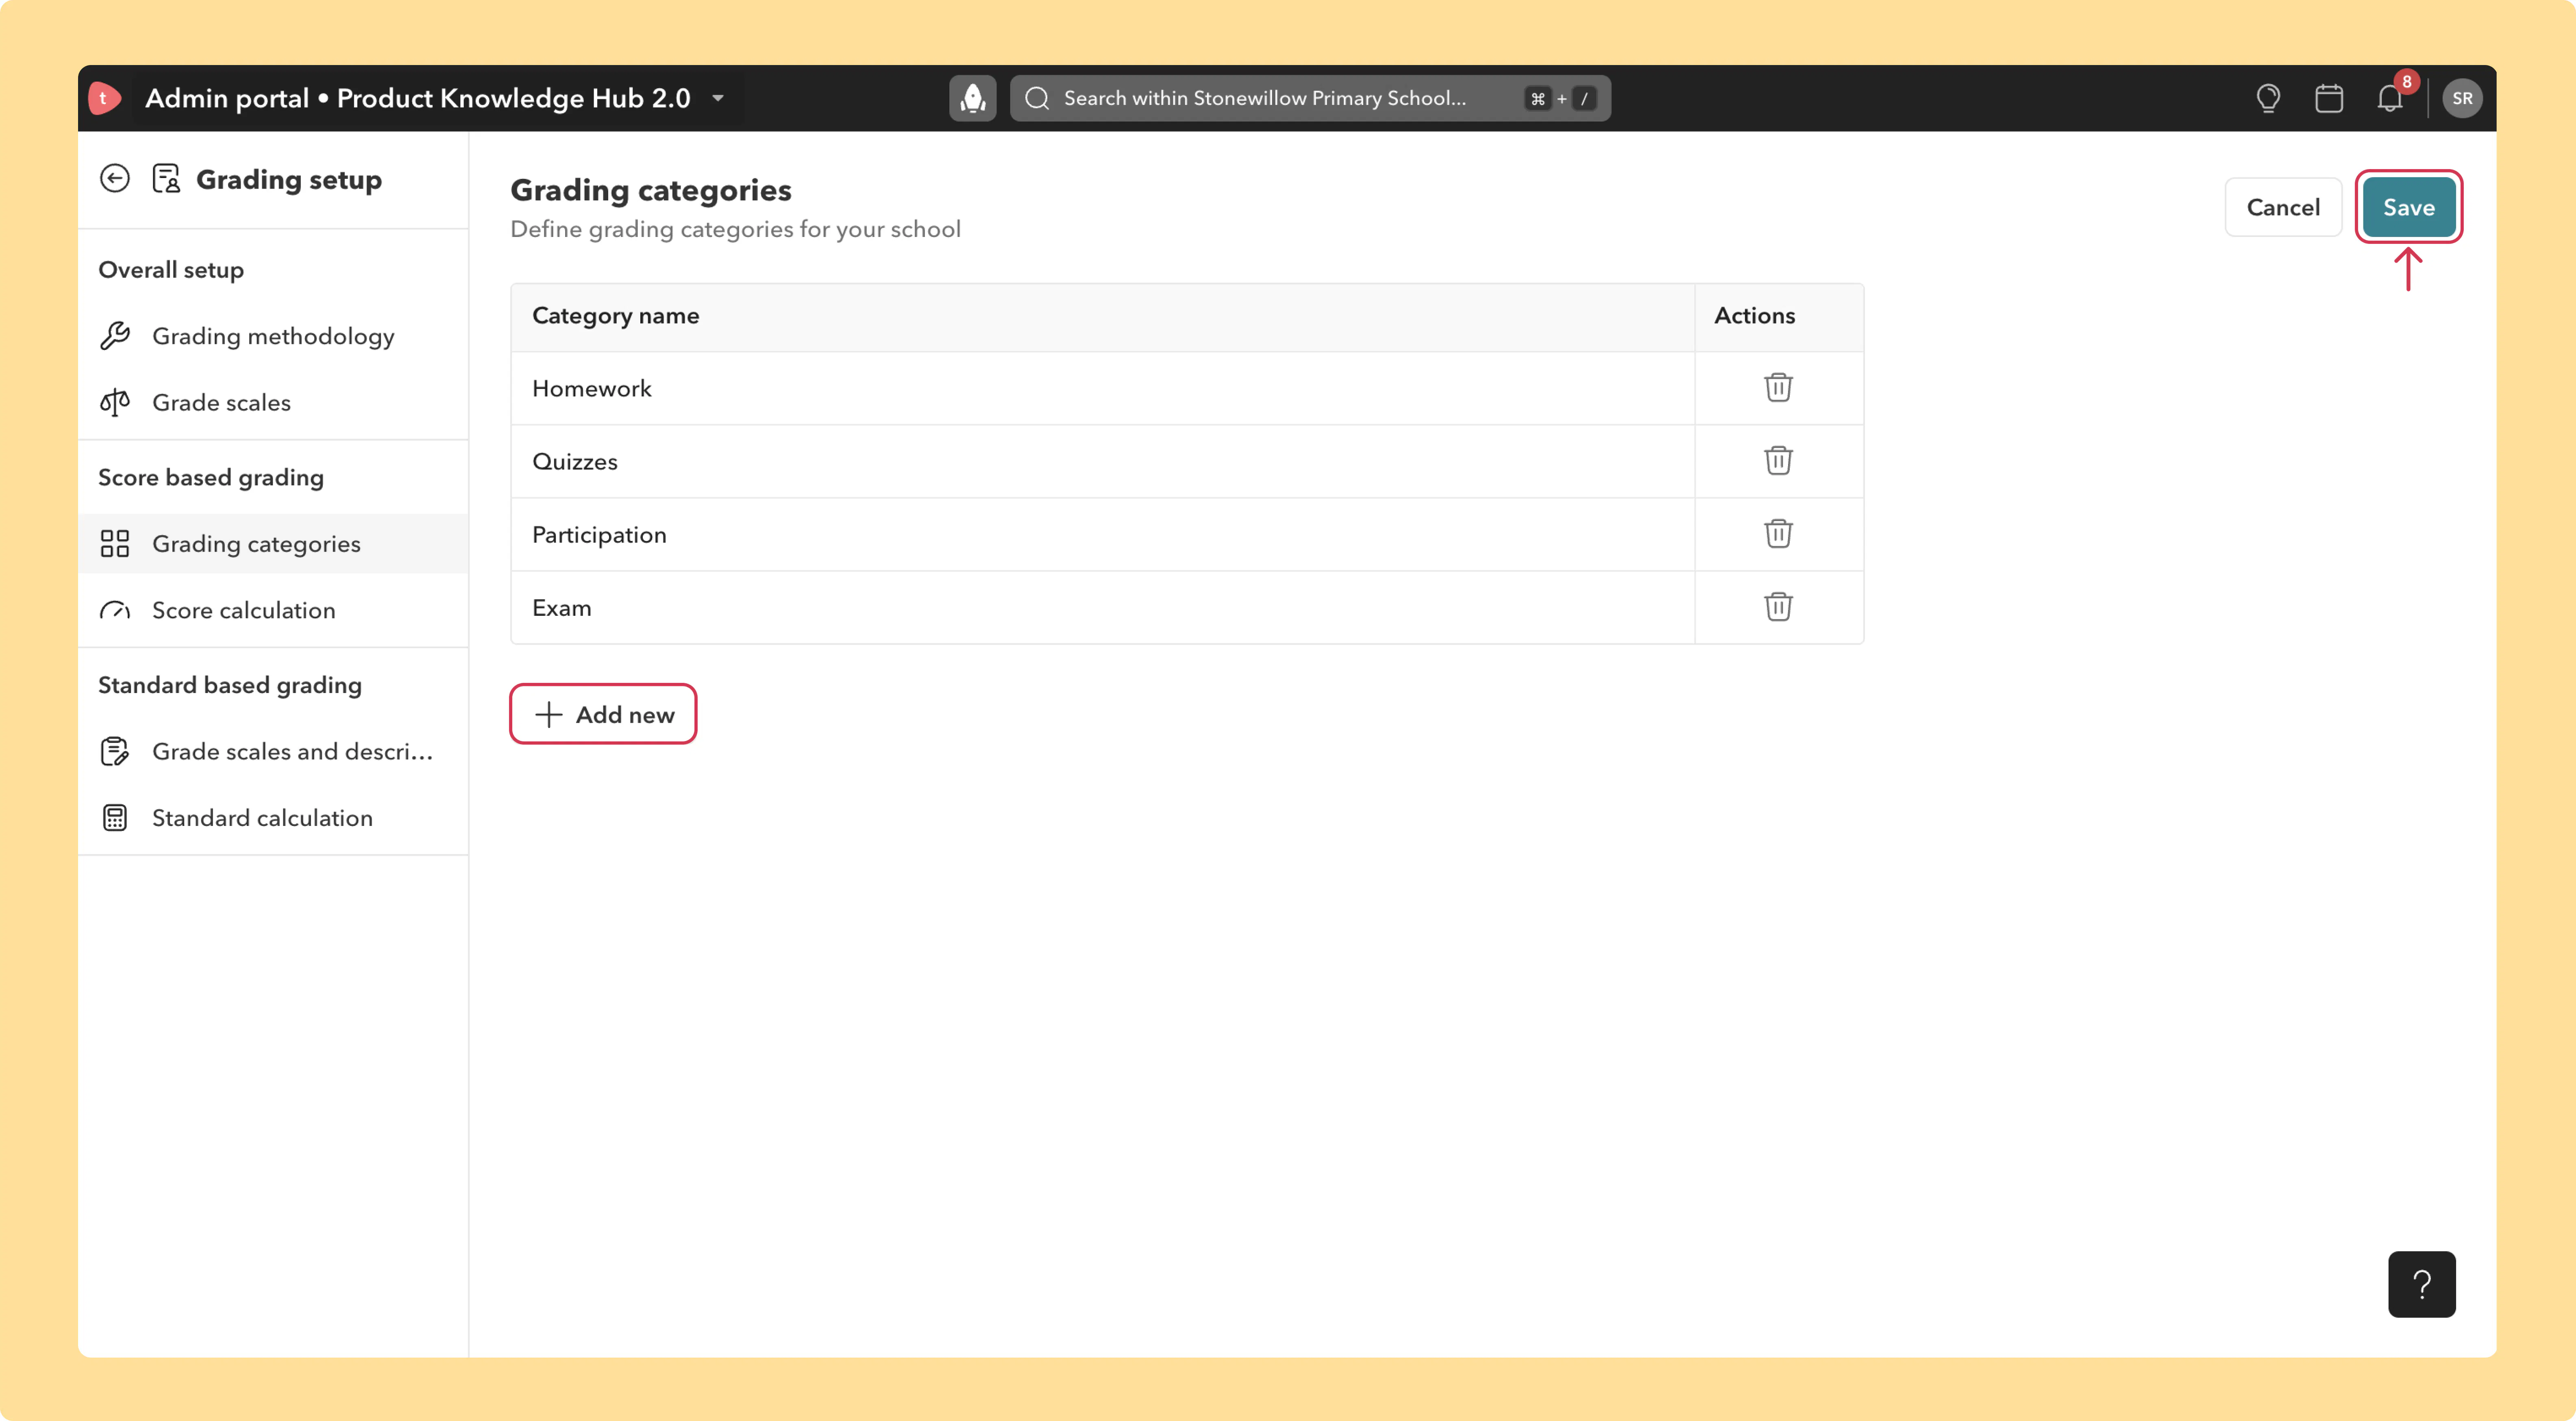2576x1421 pixels.
Task: Click the red app logo in the top bar
Action: pos(104,98)
